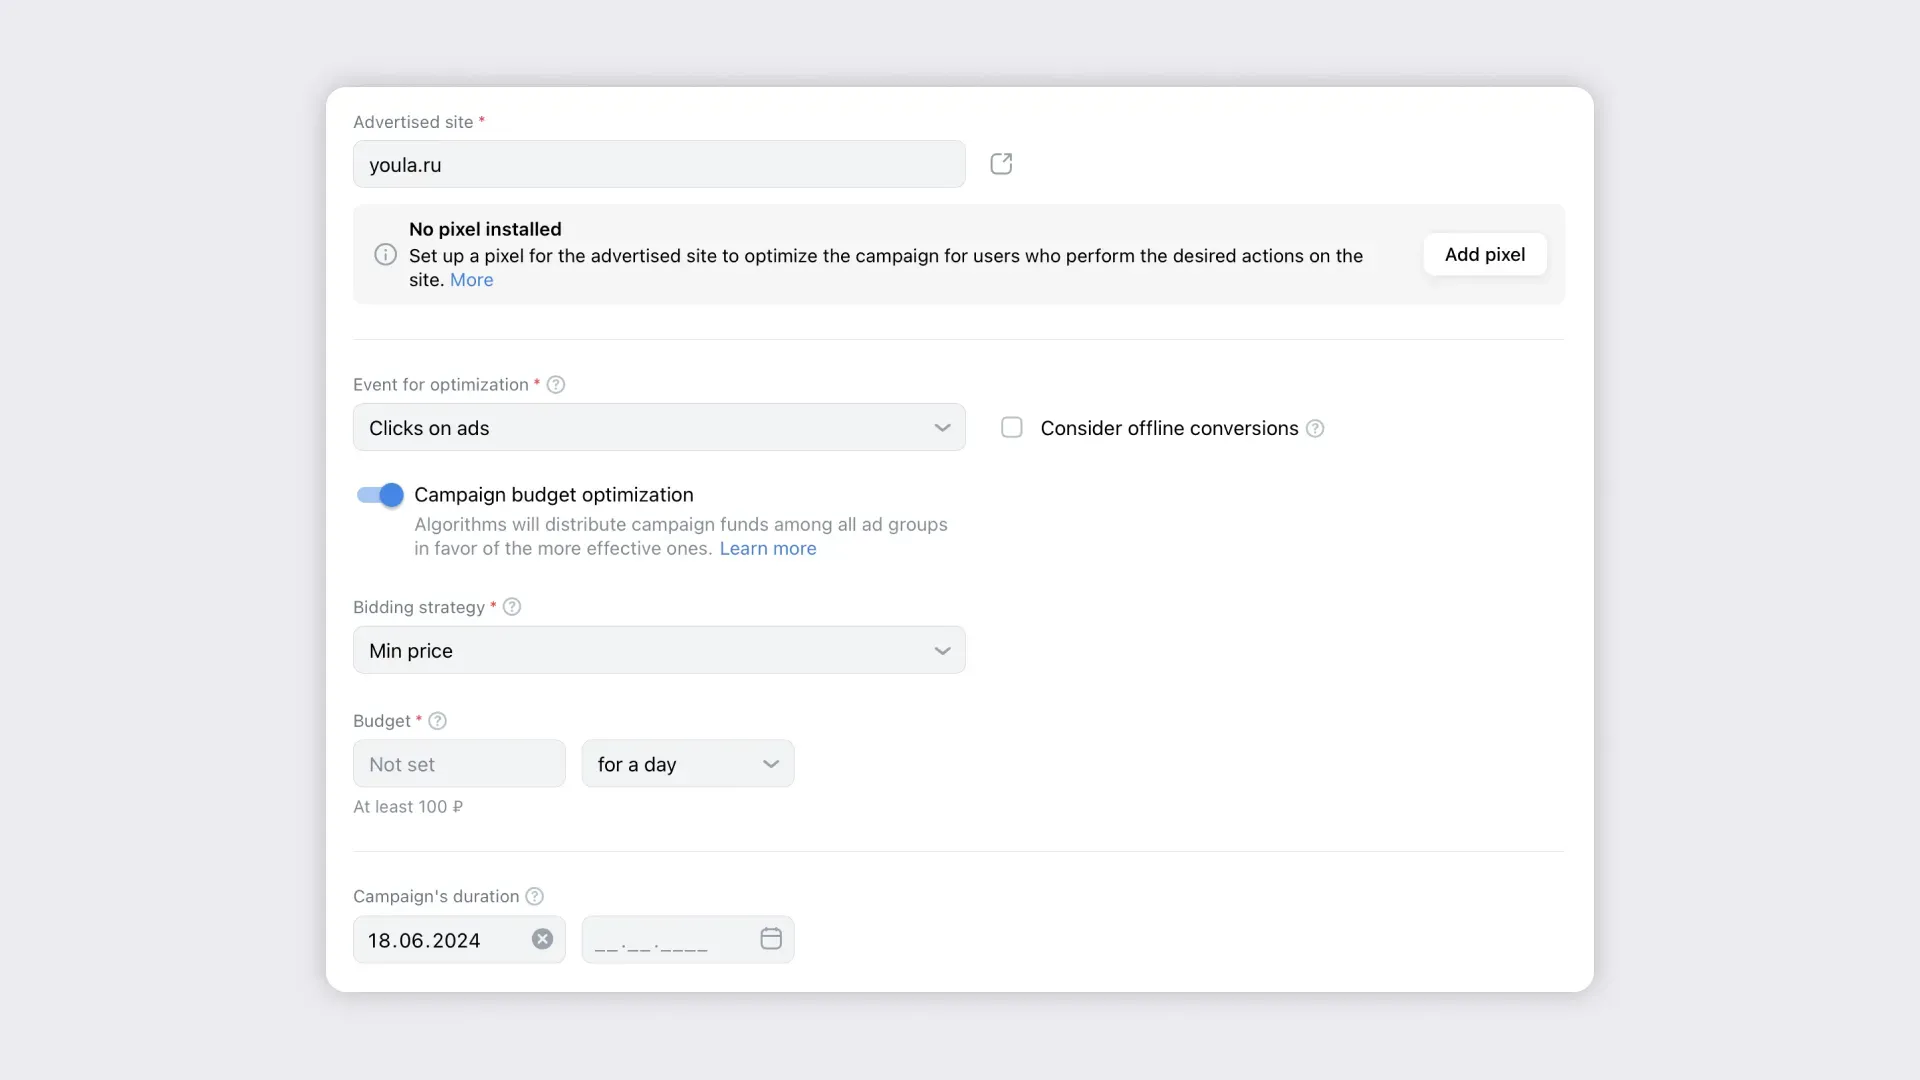Click the info icon in pixel notice
This screenshot has height=1080, width=1920.
click(385, 255)
